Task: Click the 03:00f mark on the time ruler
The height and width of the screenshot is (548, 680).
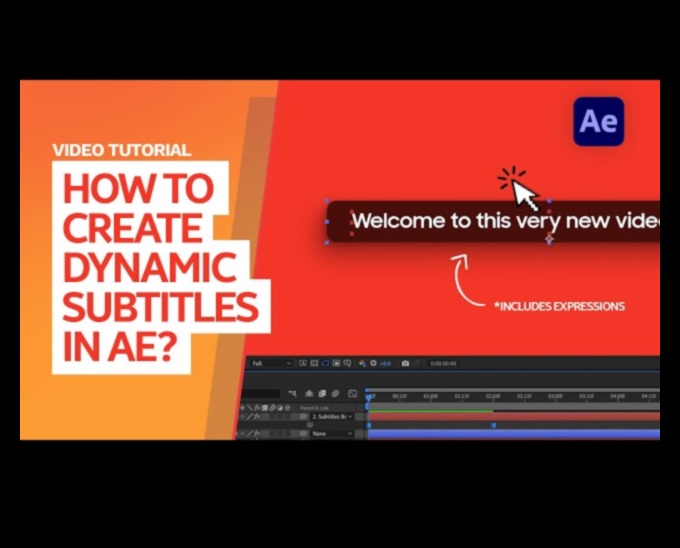Action: (x=555, y=396)
